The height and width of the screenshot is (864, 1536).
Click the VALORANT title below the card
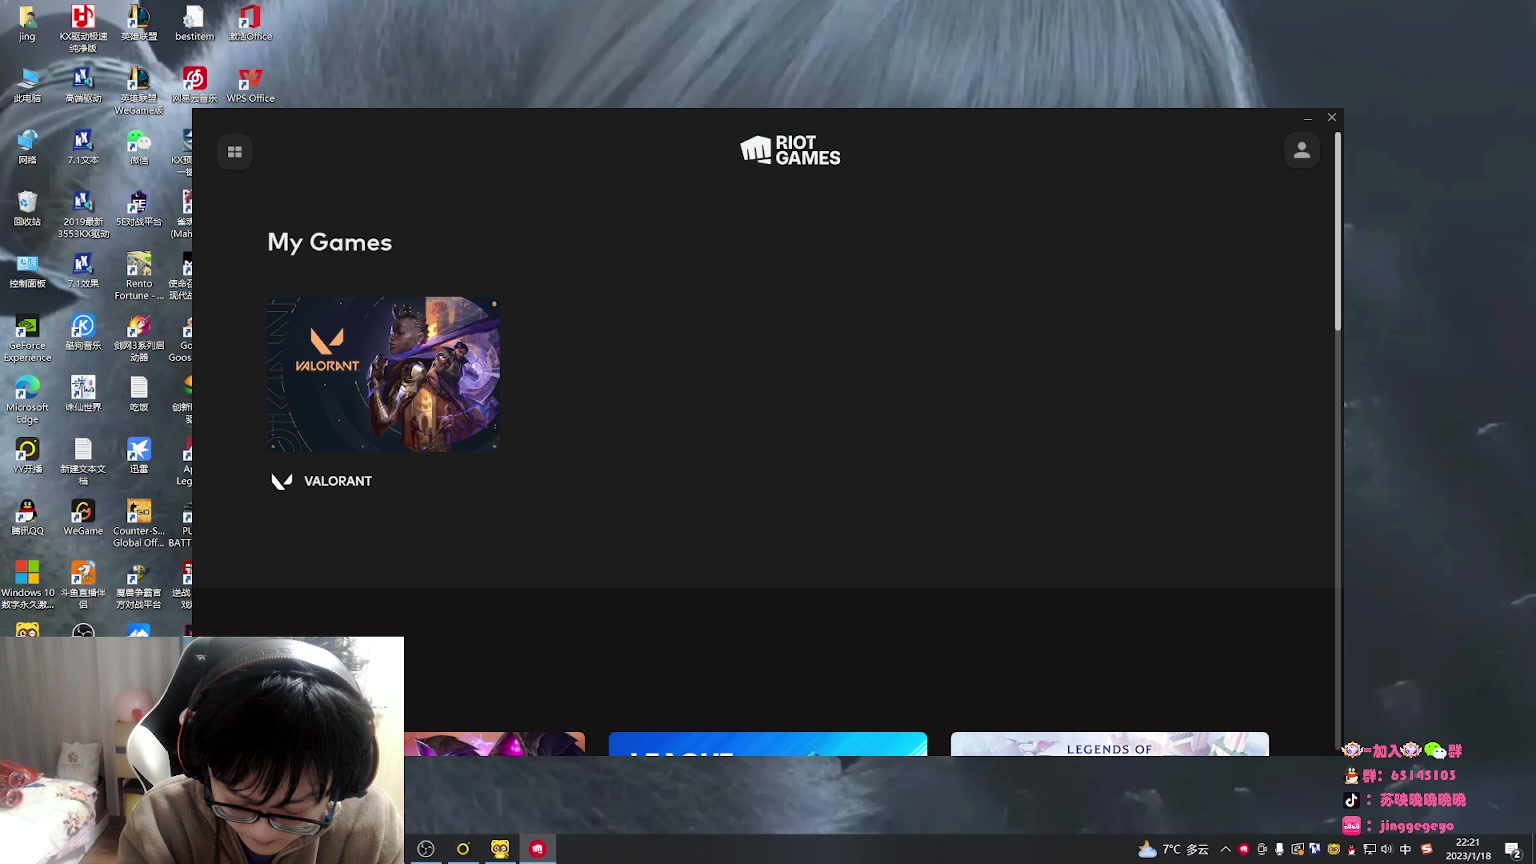338,481
